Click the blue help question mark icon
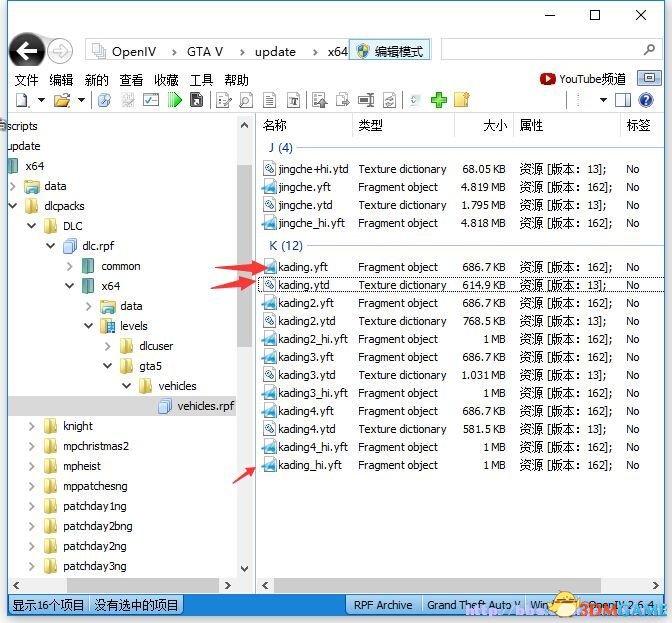Viewport: 672px width, 623px height. pos(645,100)
